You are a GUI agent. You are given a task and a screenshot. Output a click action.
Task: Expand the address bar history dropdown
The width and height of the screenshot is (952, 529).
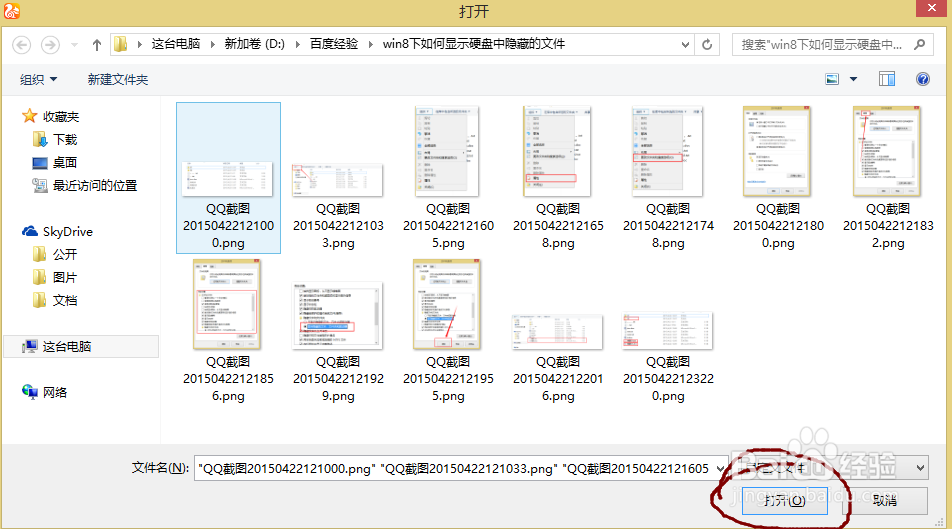pyautogui.click(x=685, y=44)
